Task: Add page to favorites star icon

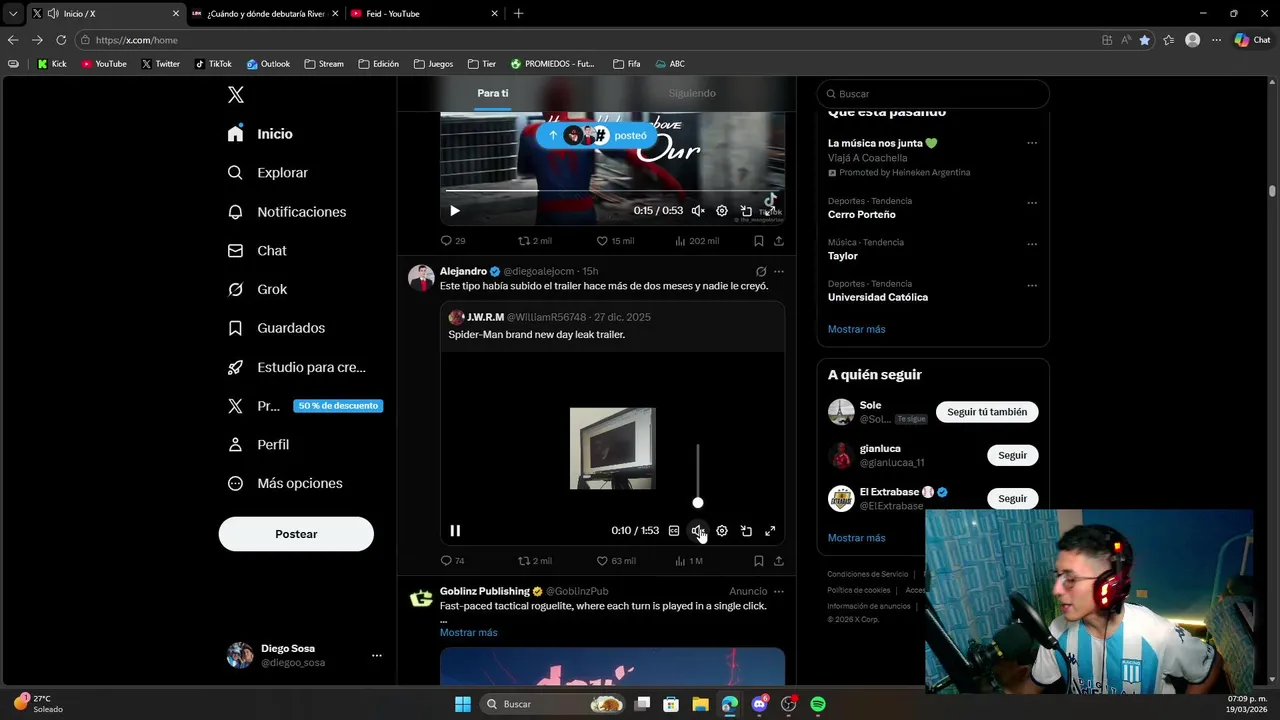Action: coord(1144,40)
